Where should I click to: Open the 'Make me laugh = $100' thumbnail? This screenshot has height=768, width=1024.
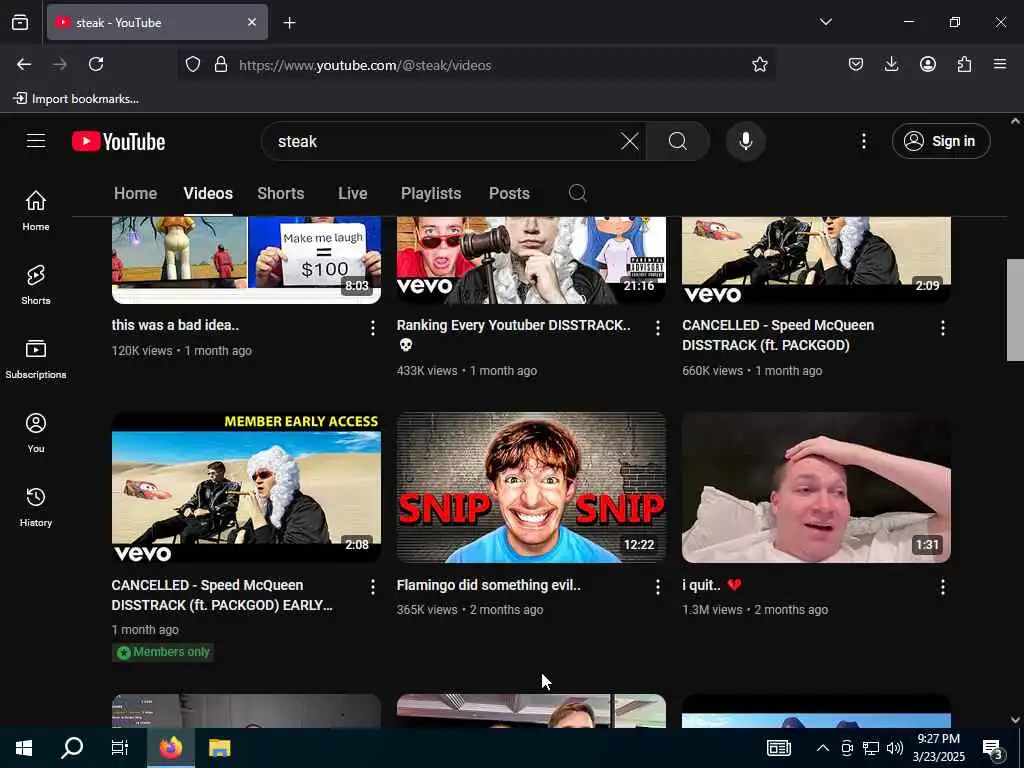[246, 260]
